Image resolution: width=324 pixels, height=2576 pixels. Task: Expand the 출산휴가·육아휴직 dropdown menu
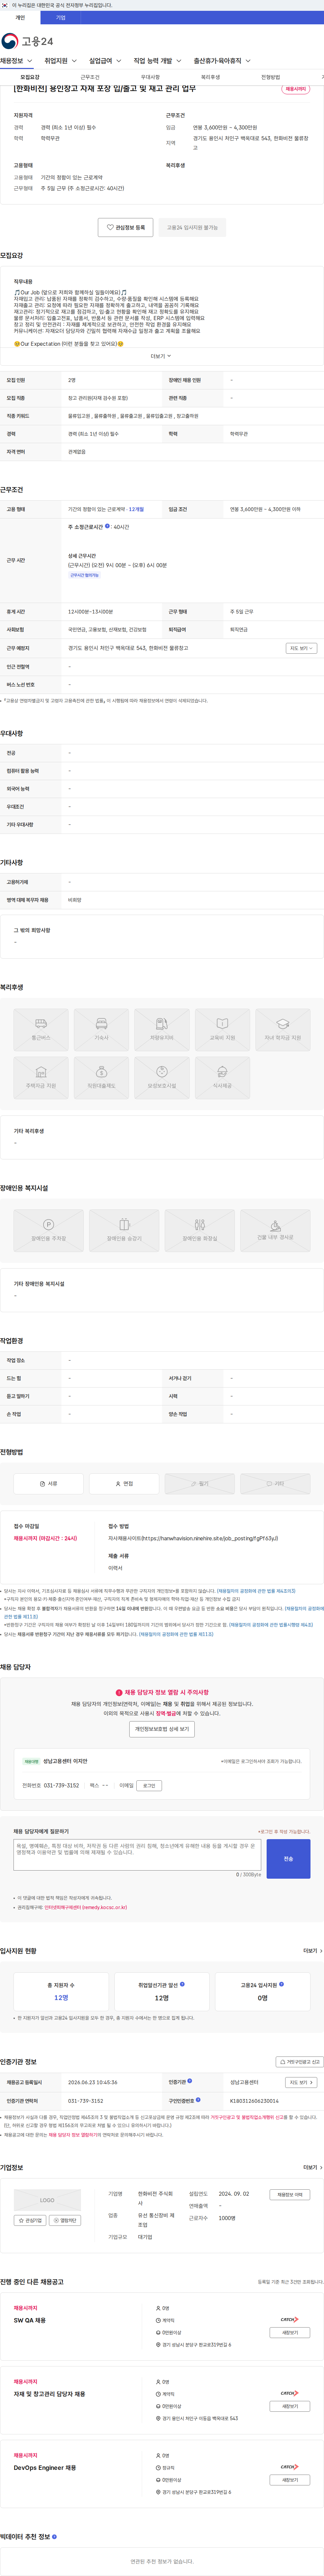(222, 61)
